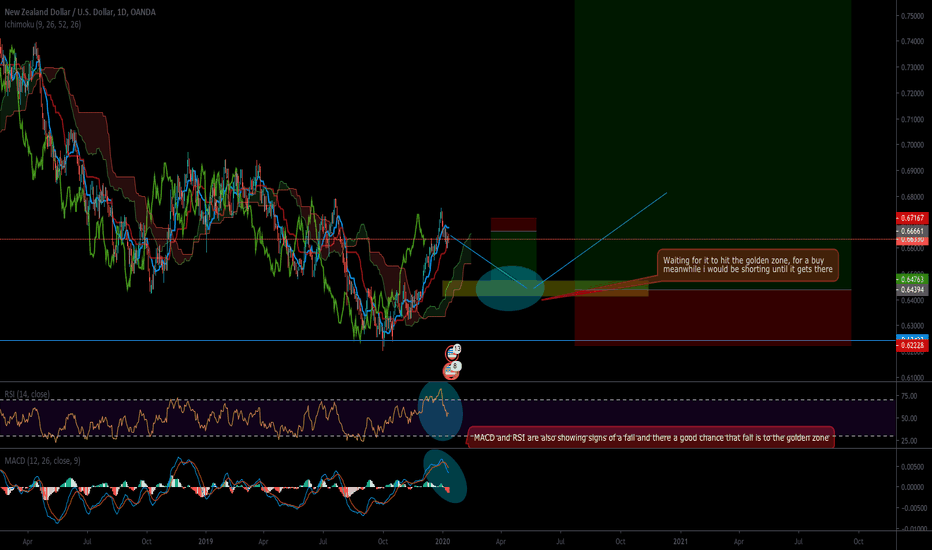932x550 pixels.
Task: Select the teal ellipse over the golden zone
Action: point(510,289)
